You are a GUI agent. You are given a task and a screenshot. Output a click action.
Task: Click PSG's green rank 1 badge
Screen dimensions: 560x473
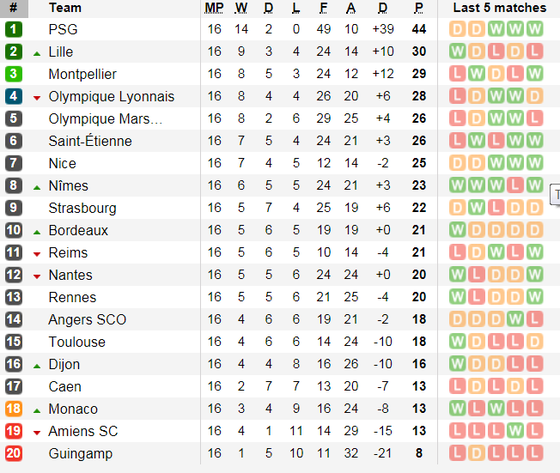coord(14,29)
